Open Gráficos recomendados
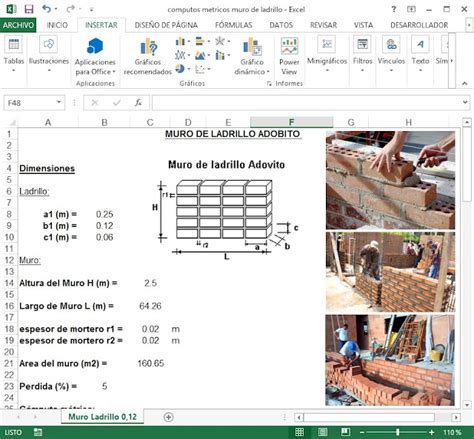Image resolution: width=474 pixels, height=439 pixels. 148,57
